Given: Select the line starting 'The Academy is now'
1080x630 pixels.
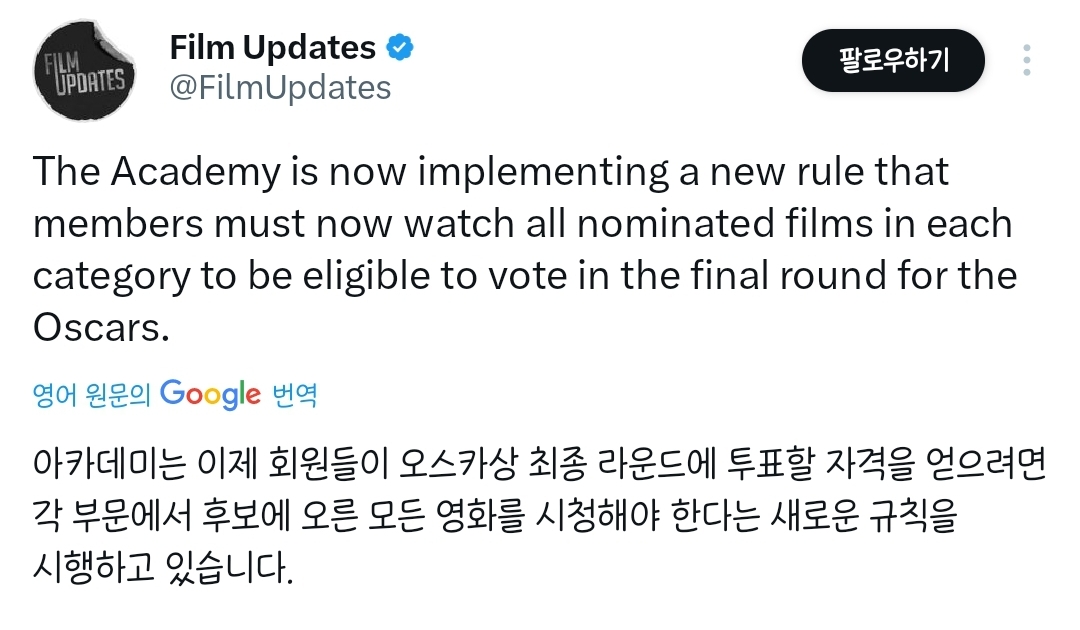Looking at the screenshot, I should [x=491, y=171].
